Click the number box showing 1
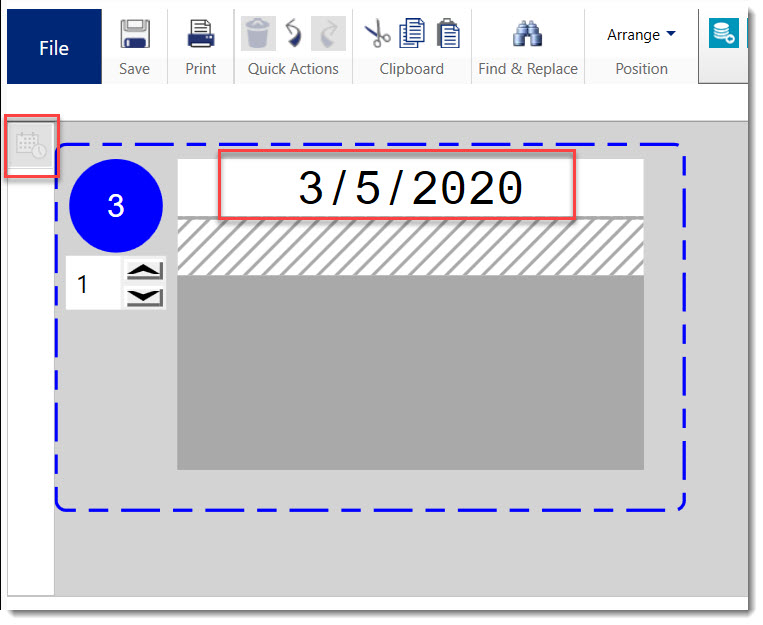 coord(93,284)
